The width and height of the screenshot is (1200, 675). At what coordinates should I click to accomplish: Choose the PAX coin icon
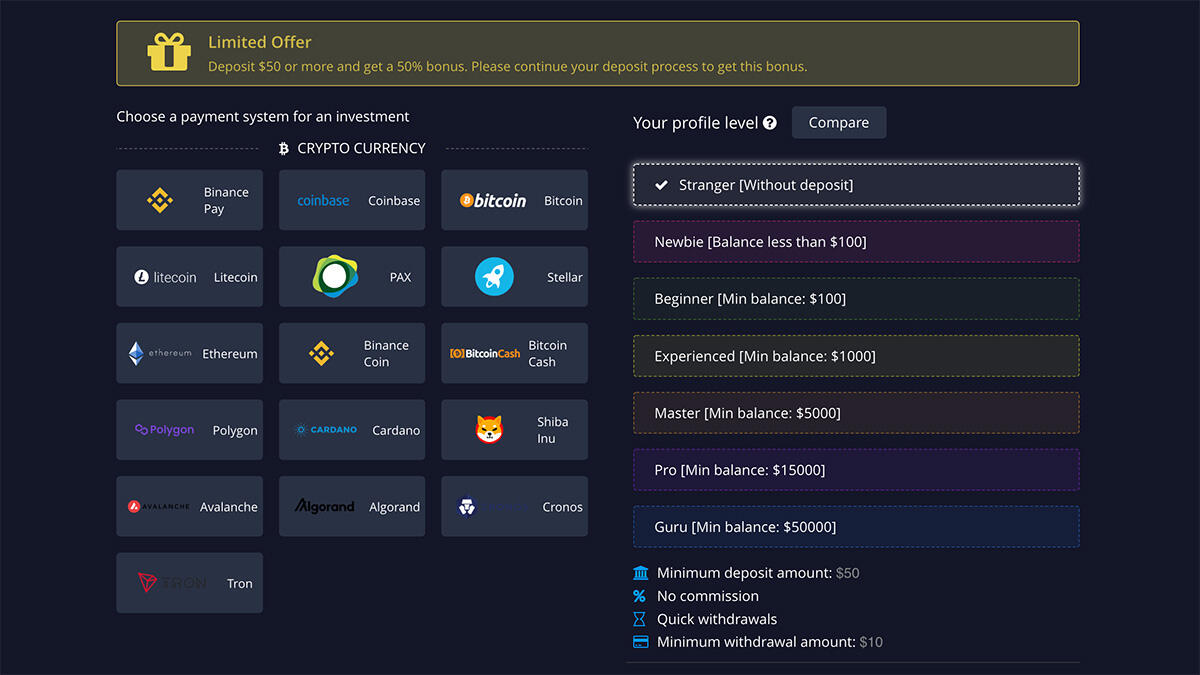[334, 277]
